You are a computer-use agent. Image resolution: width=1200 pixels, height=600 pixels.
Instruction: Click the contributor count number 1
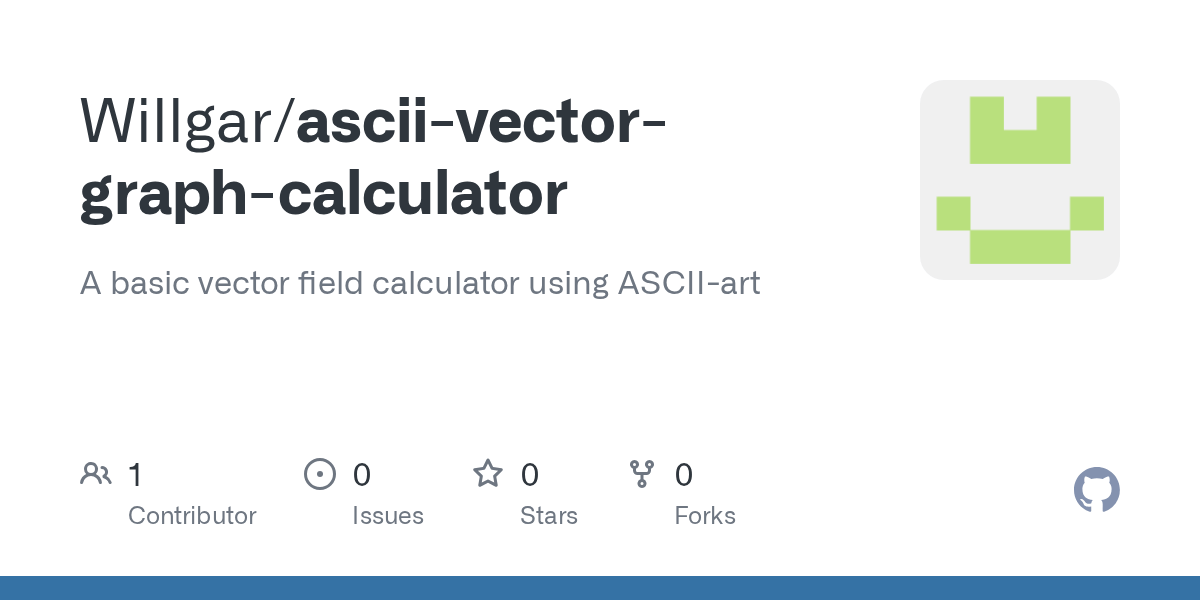(135, 474)
